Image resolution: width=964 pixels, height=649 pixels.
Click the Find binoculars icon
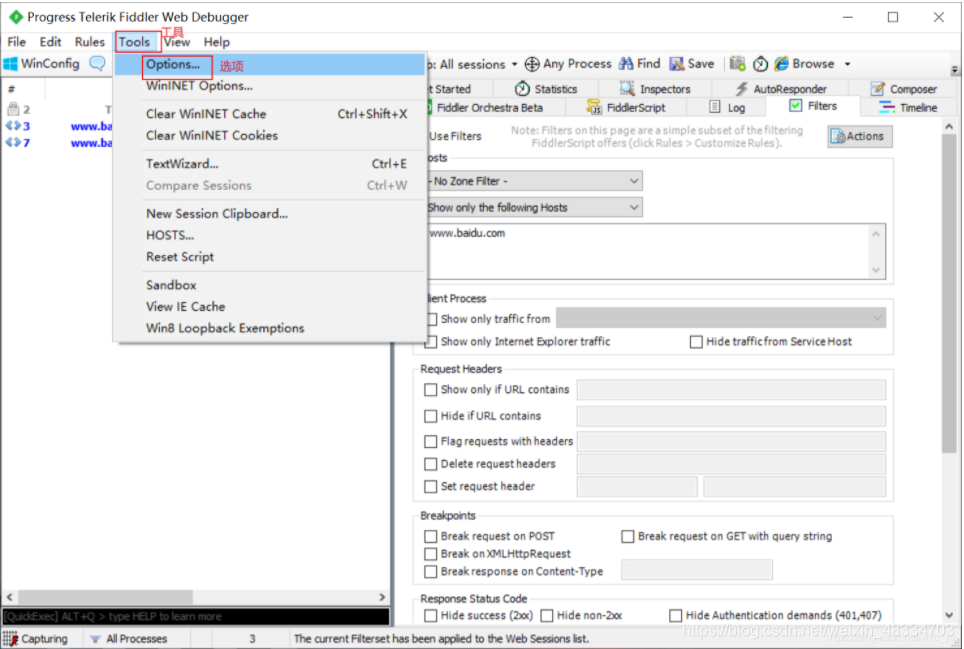click(626, 64)
